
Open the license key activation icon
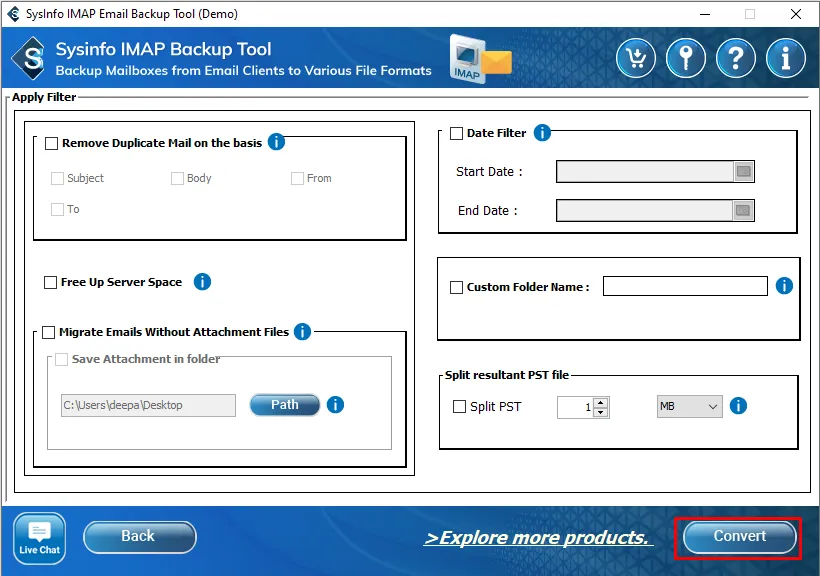(686, 58)
